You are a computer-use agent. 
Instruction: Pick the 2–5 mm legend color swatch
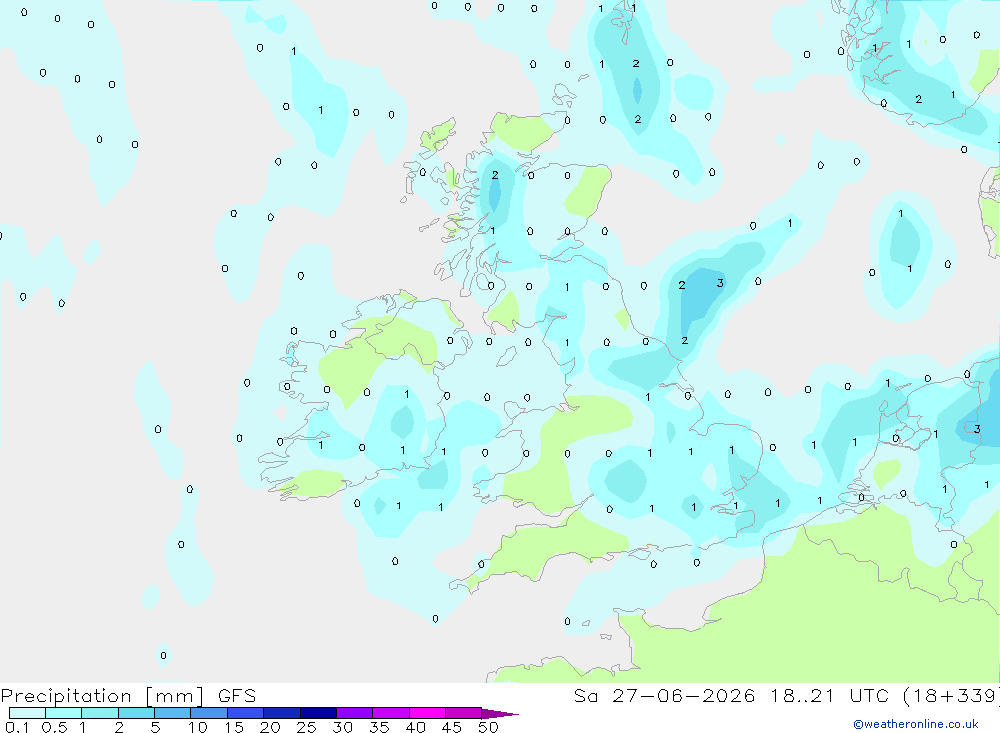point(136,713)
